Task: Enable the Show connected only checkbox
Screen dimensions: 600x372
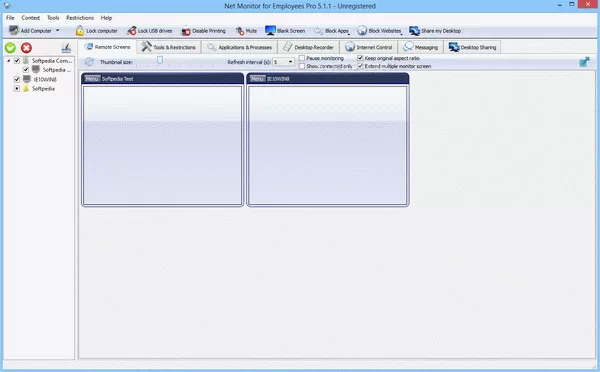Action: pos(302,66)
